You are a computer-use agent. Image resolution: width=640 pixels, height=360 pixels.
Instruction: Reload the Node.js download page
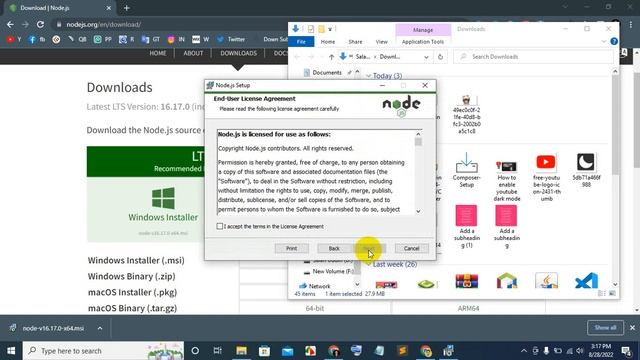pyautogui.click(x=40, y=24)
